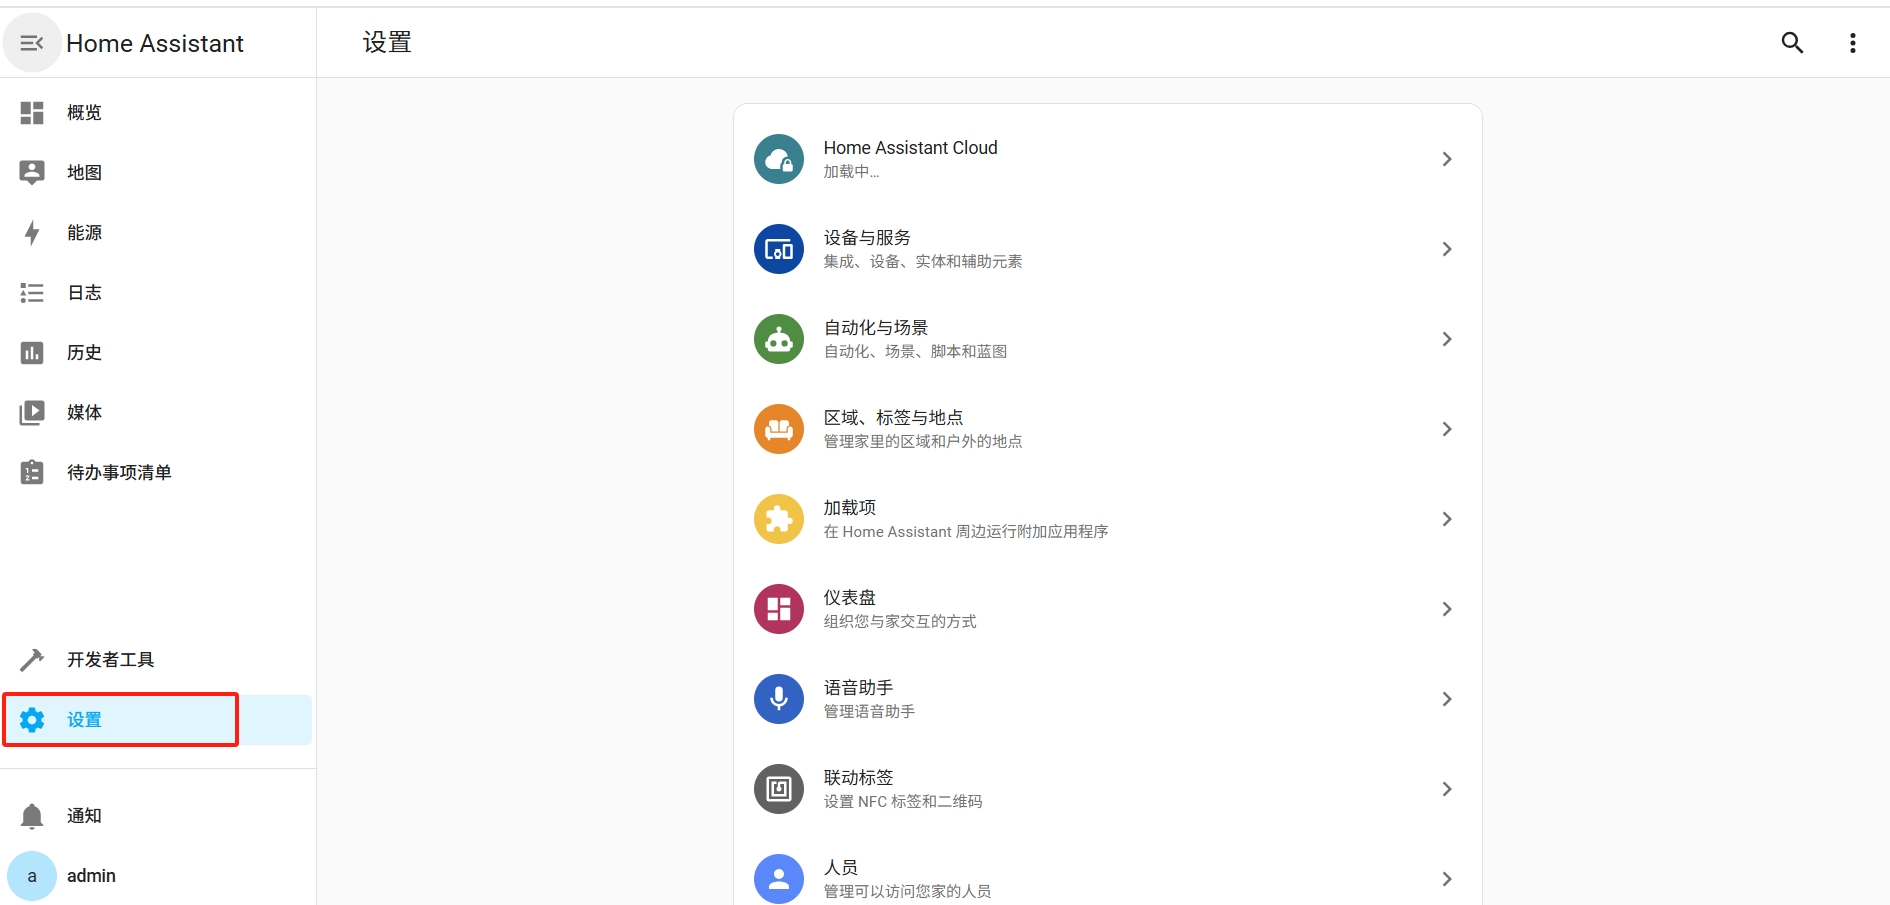The width and height of the screenshot is (1890, 905).
Task: Click text '自动化、场景、脚本和蓝图'
Action: pos(915,352)
